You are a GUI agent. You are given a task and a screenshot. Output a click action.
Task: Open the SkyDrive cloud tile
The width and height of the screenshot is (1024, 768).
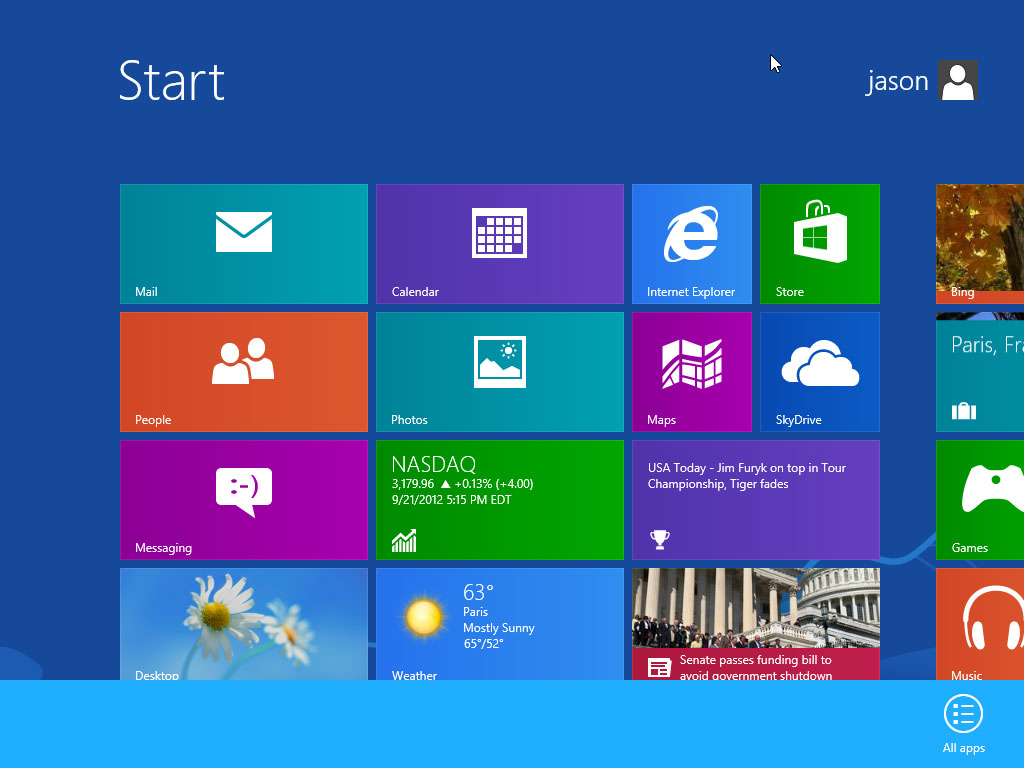tap(820, 372)
